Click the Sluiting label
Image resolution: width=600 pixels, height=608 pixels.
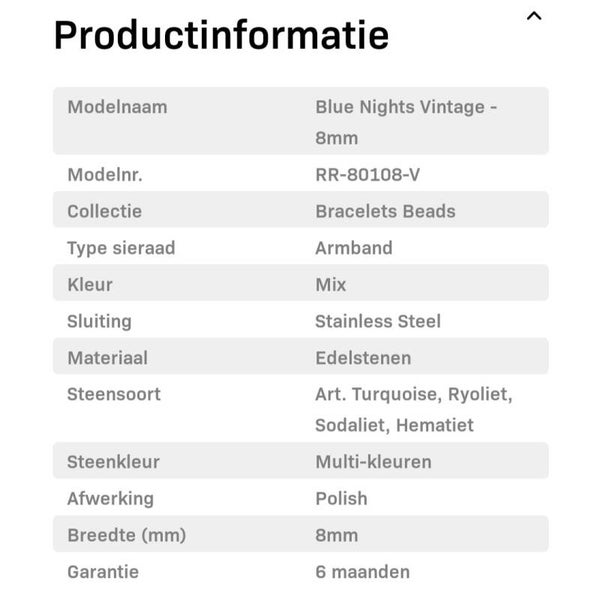click(99, 321)
